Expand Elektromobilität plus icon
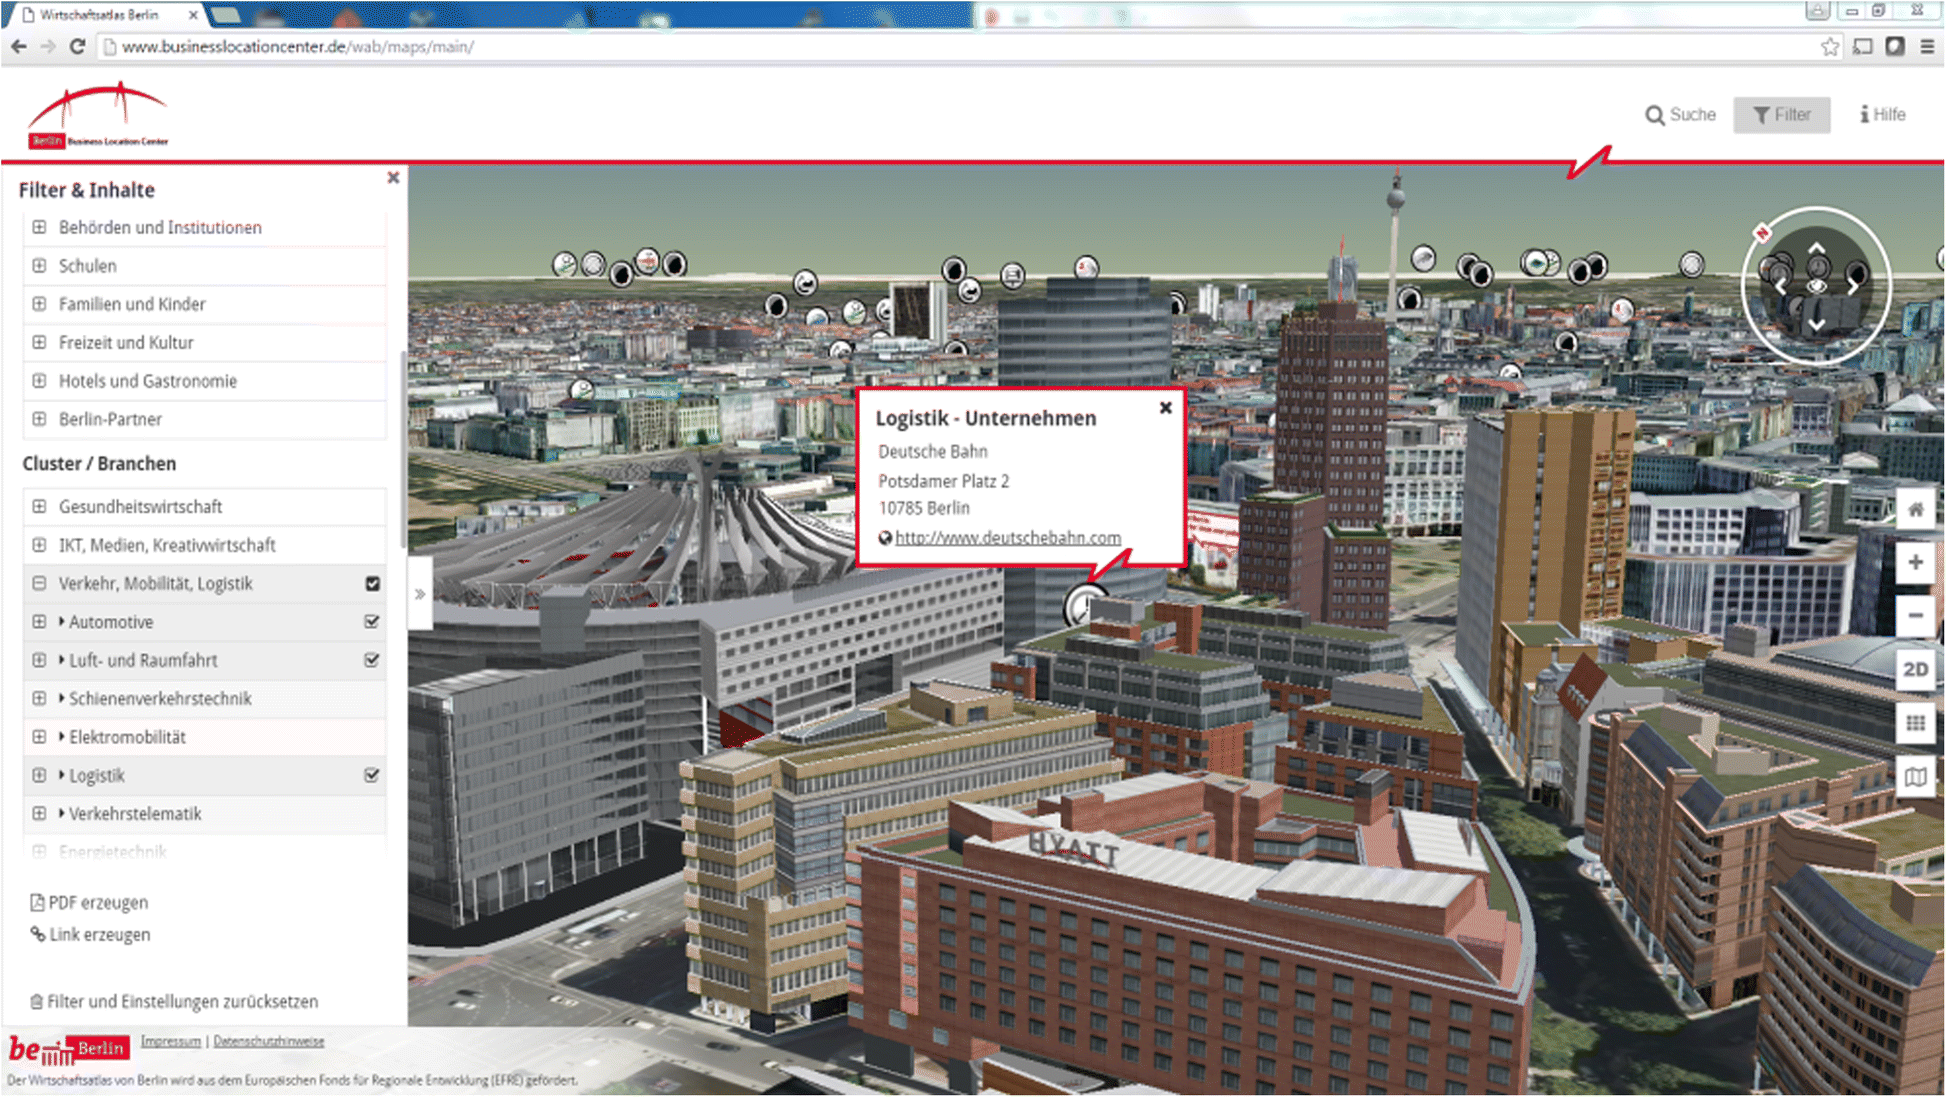Viewport: 1946px width, 1097px height. coord(39,737)
